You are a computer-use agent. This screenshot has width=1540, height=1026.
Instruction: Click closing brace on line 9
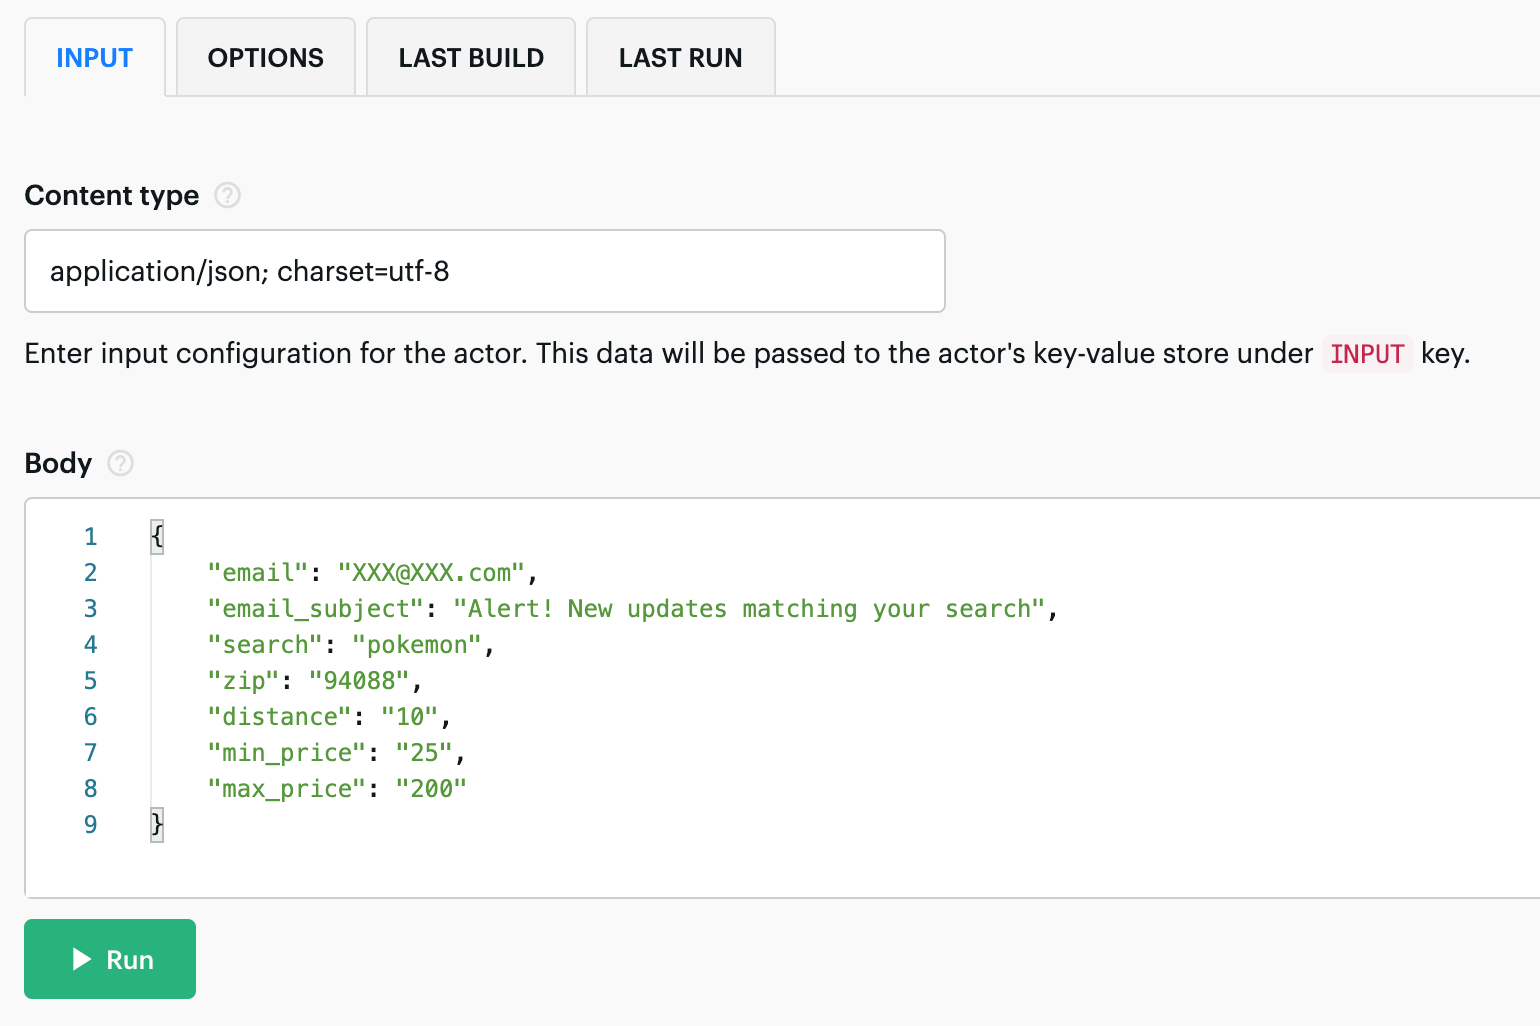tap(157, 825)
